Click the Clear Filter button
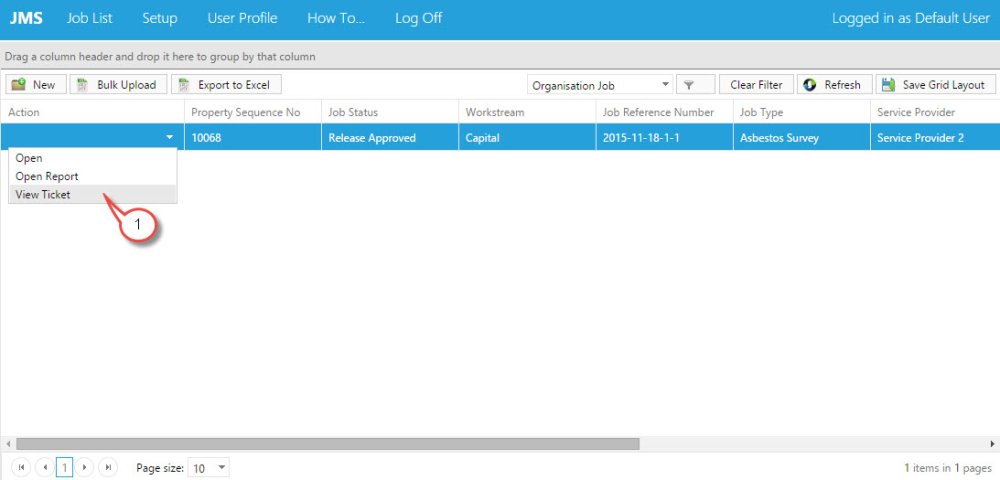Viewport: 1000px width, 480px height. point(756,85)
